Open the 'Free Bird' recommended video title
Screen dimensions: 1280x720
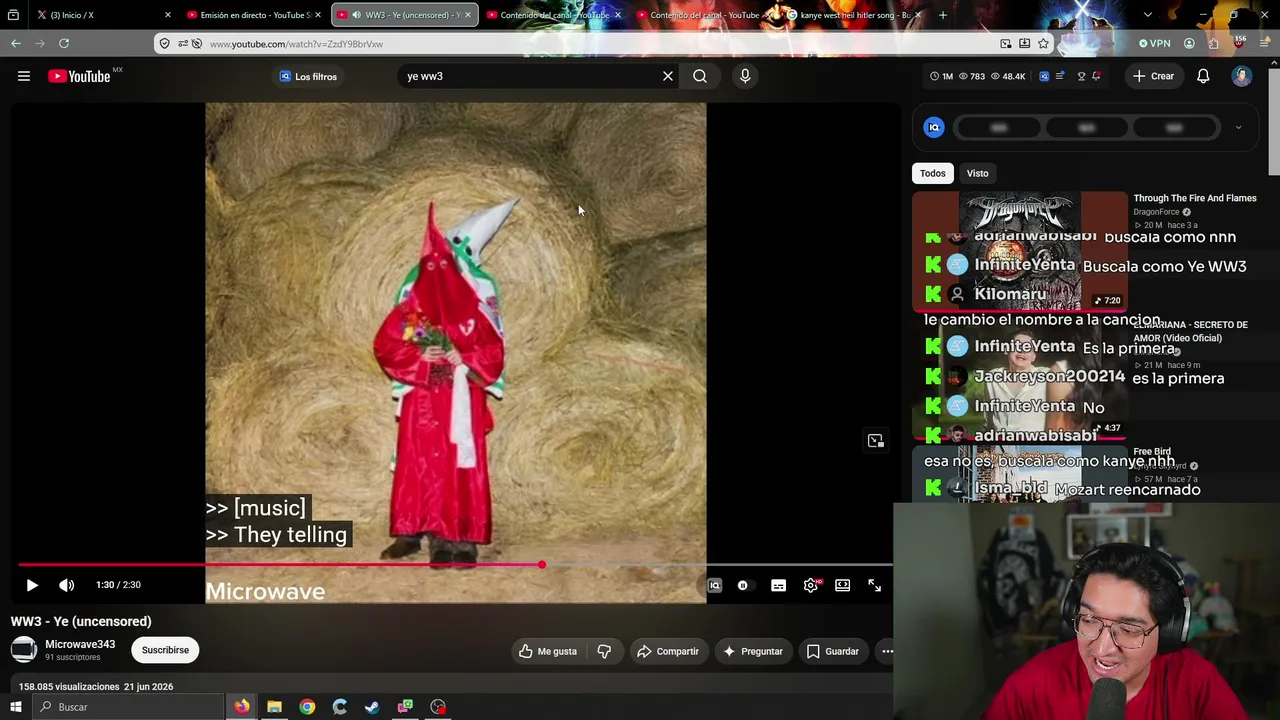pyautogui.click(x=1152, y=452)
